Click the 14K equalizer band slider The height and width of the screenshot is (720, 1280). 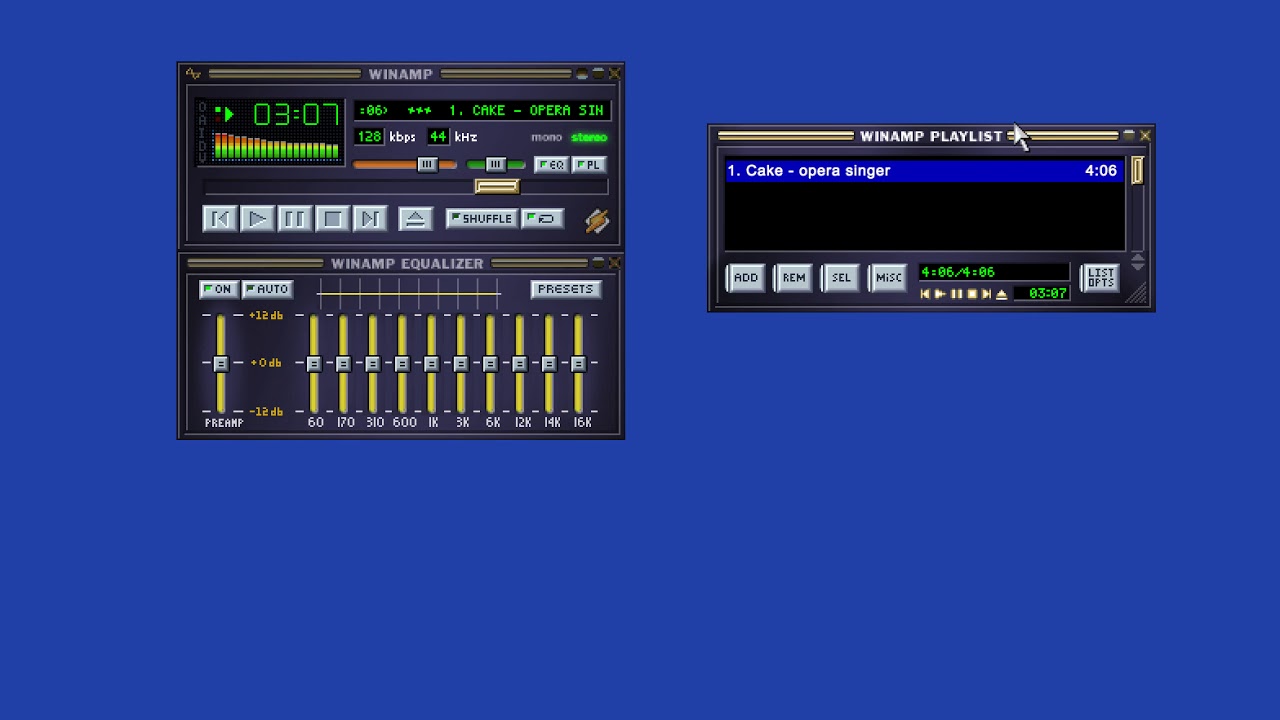point(549,364)
